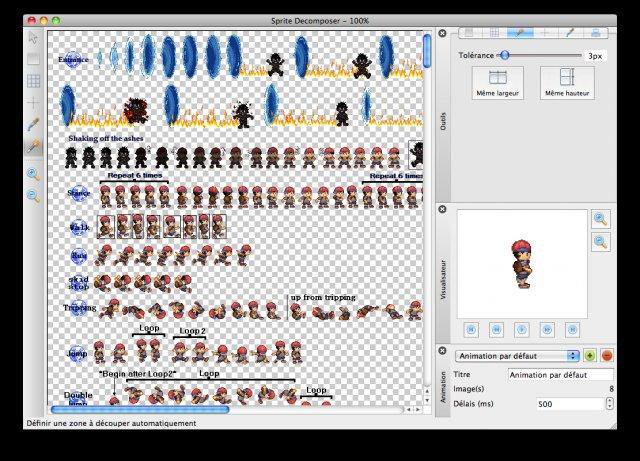Zoom in on the Visualisateur preview
The width and height of the screenshot is (640, 461).
pos(601,219)
